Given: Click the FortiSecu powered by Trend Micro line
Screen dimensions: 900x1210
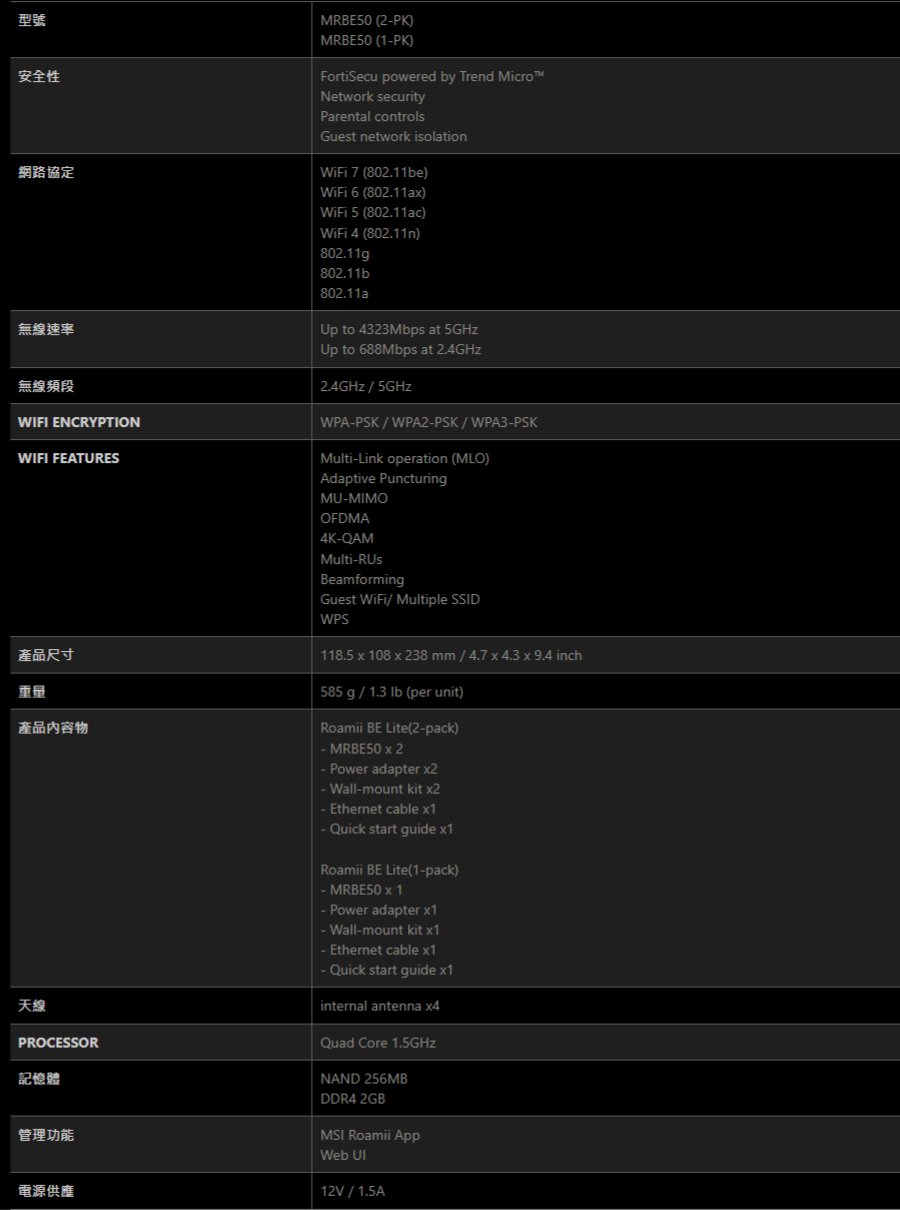Looking at the screenshot, I should pyautogui.click(x=432, y=76).
